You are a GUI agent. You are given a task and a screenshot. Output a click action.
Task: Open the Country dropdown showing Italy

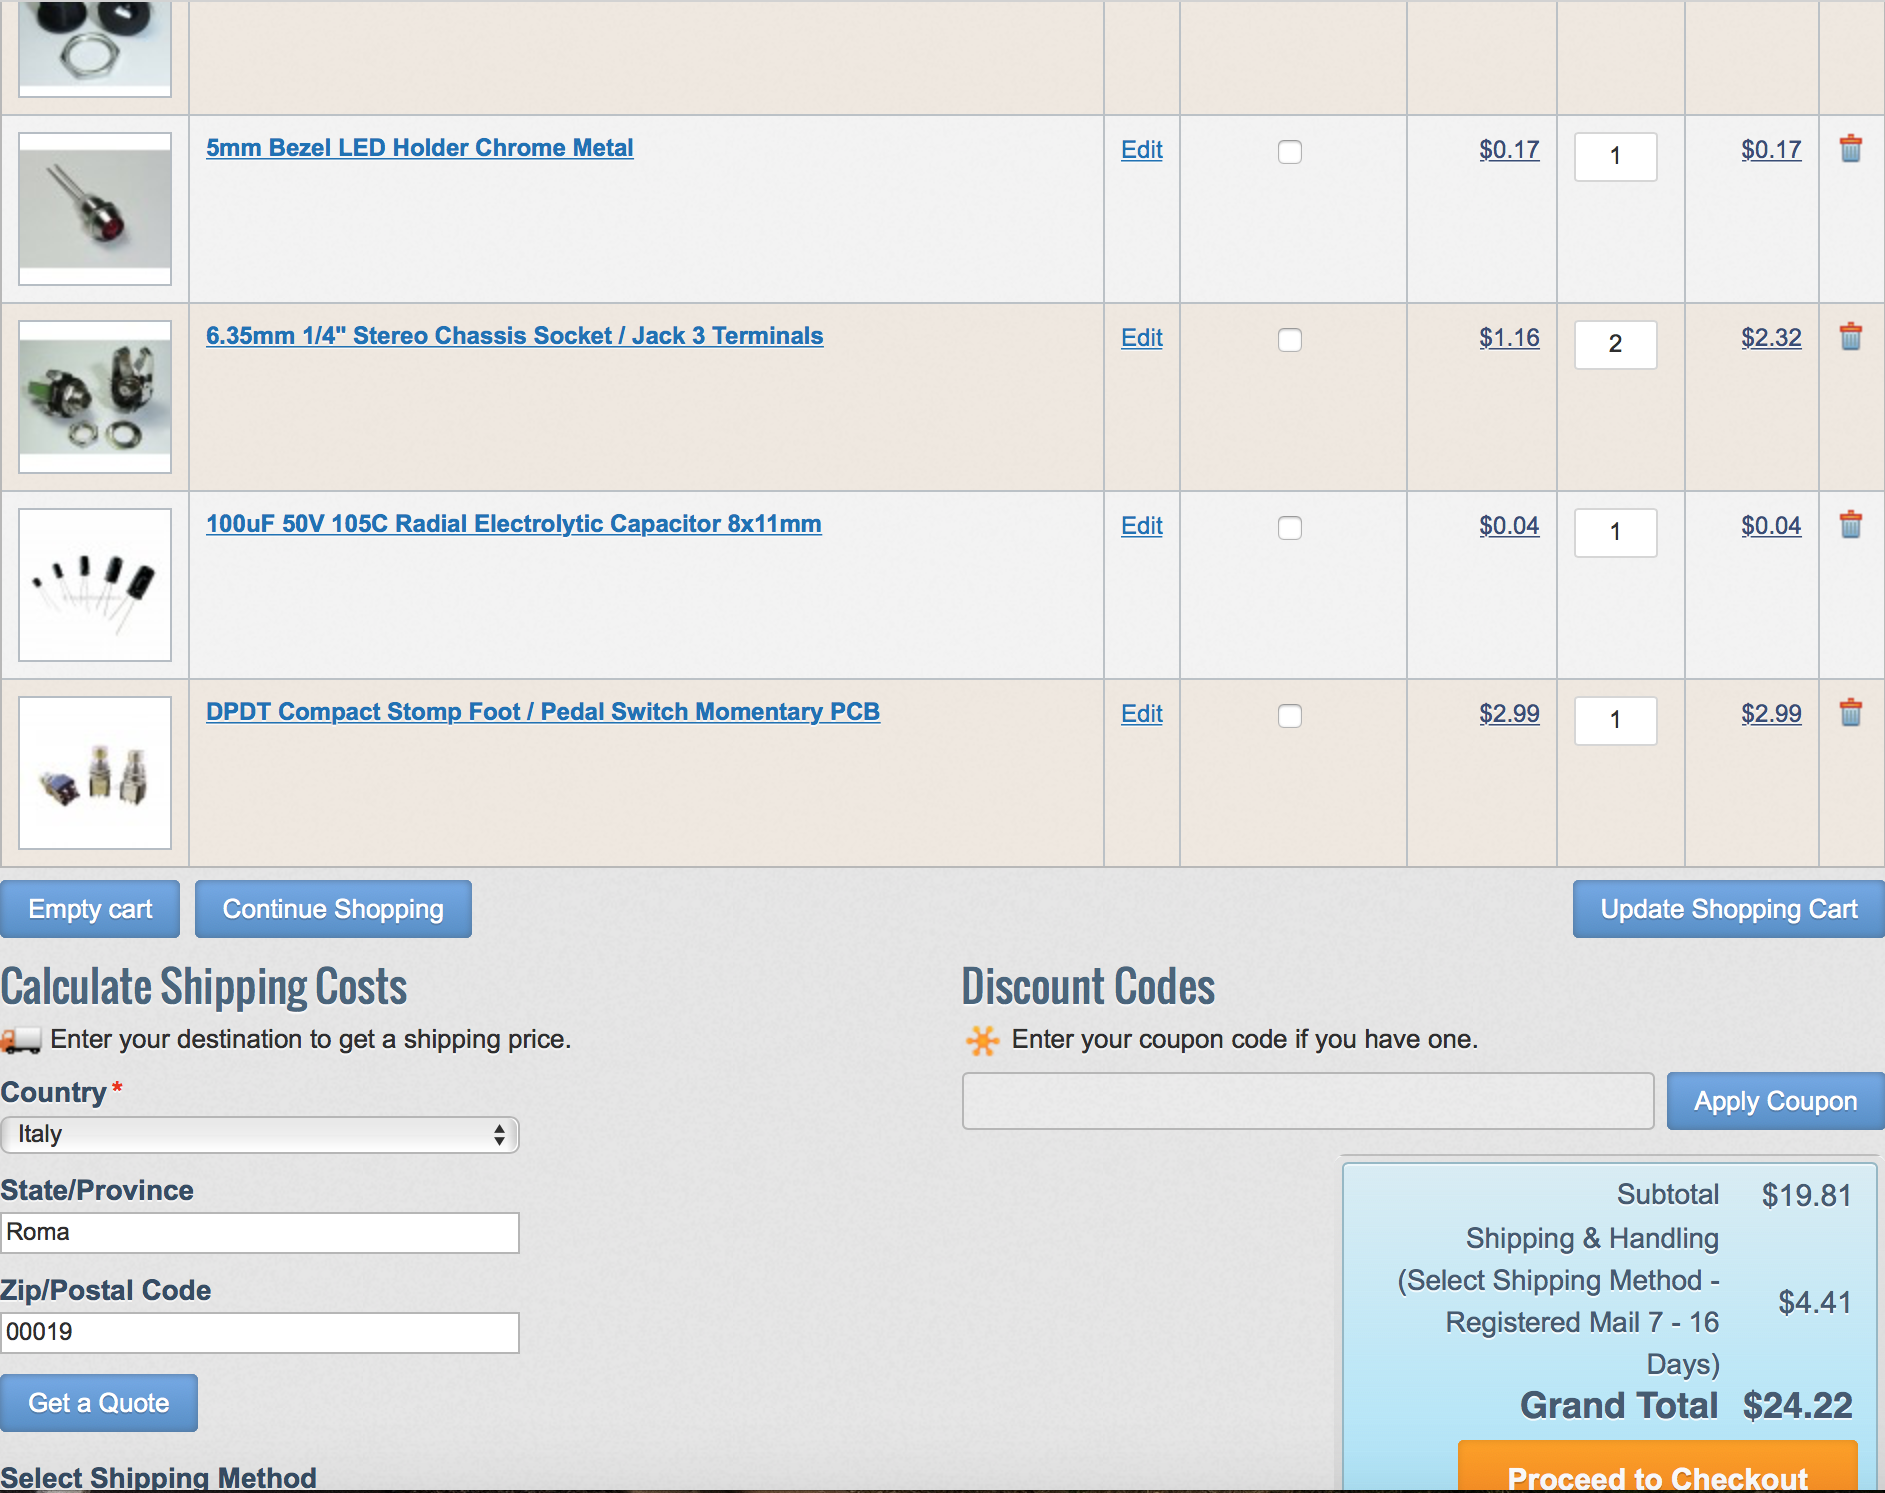point(260,1134)
